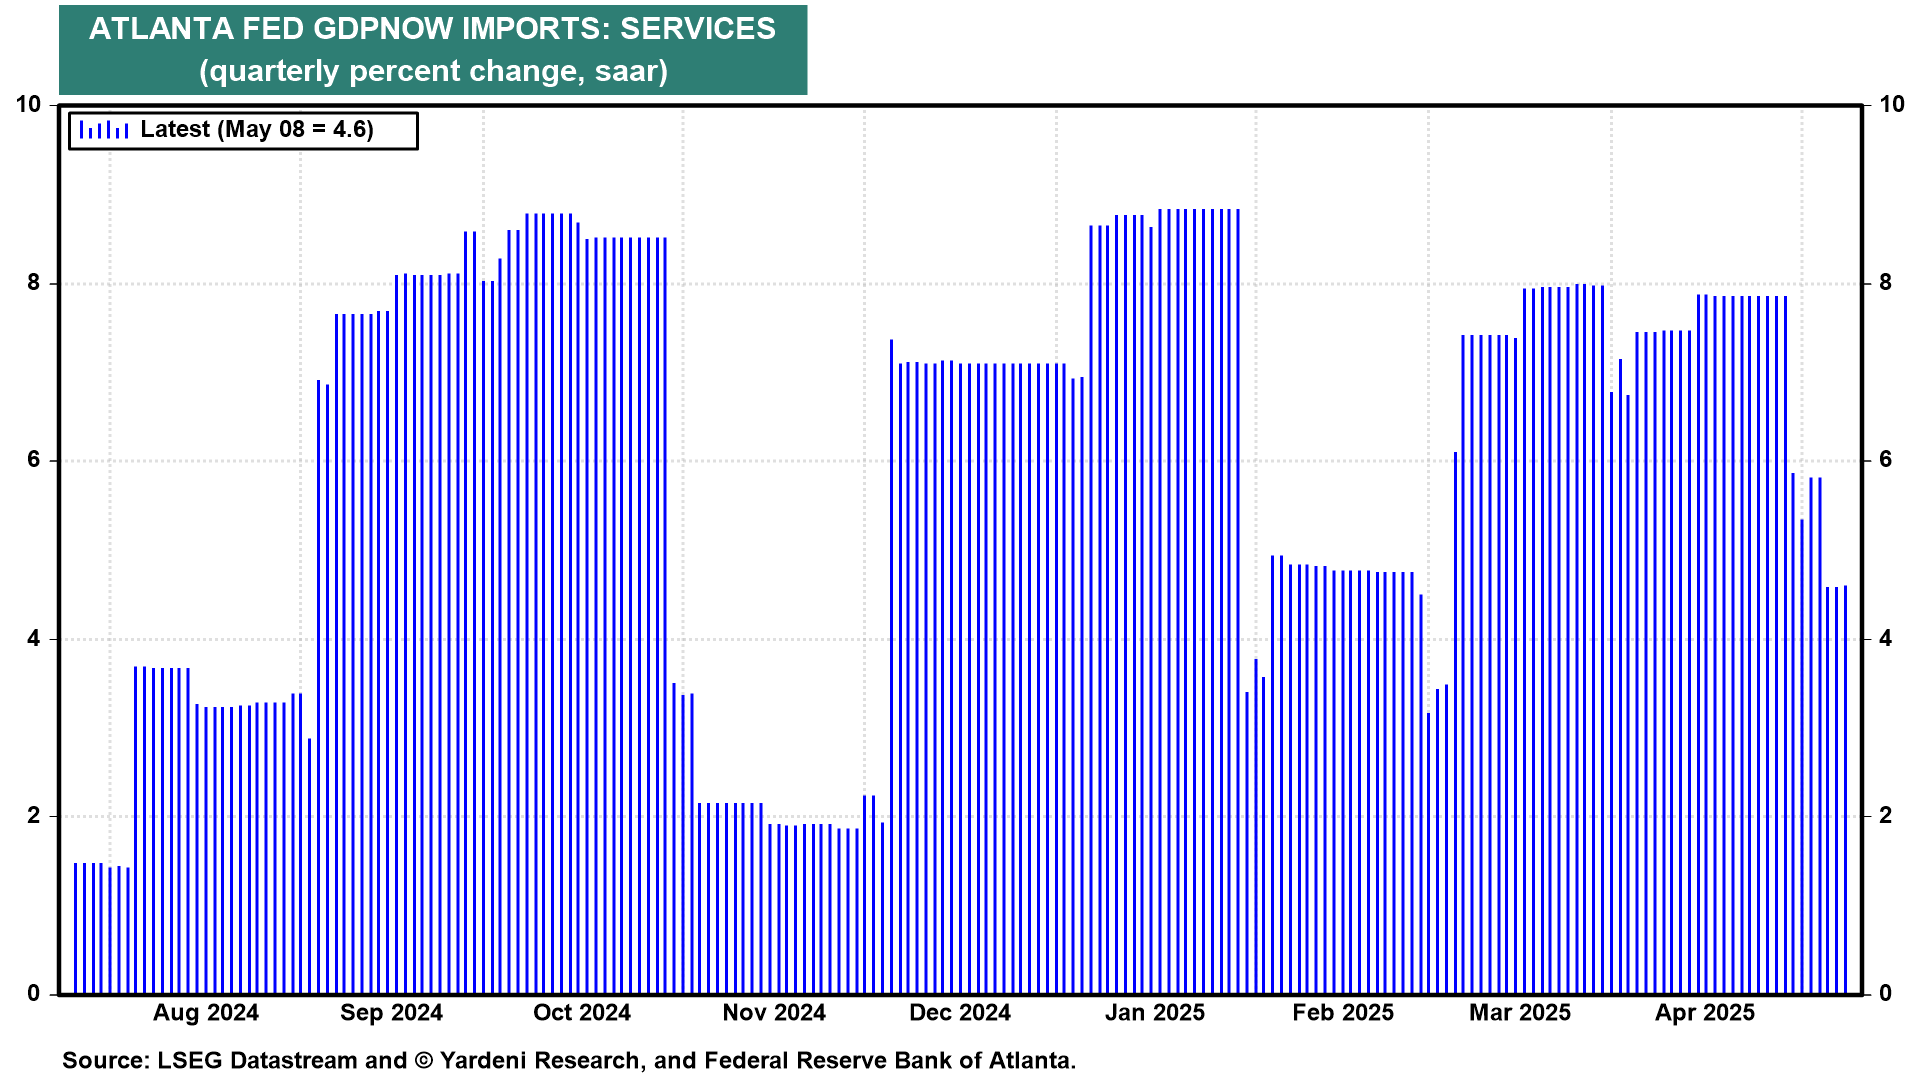1920x1080 pixels.
Task: Select the Oct 2024 axis label
Action: [x=582, y=1012]
